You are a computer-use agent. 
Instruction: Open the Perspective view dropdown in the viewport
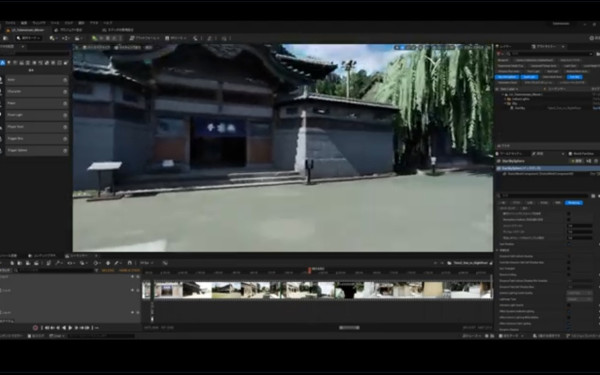click(97, 47)
